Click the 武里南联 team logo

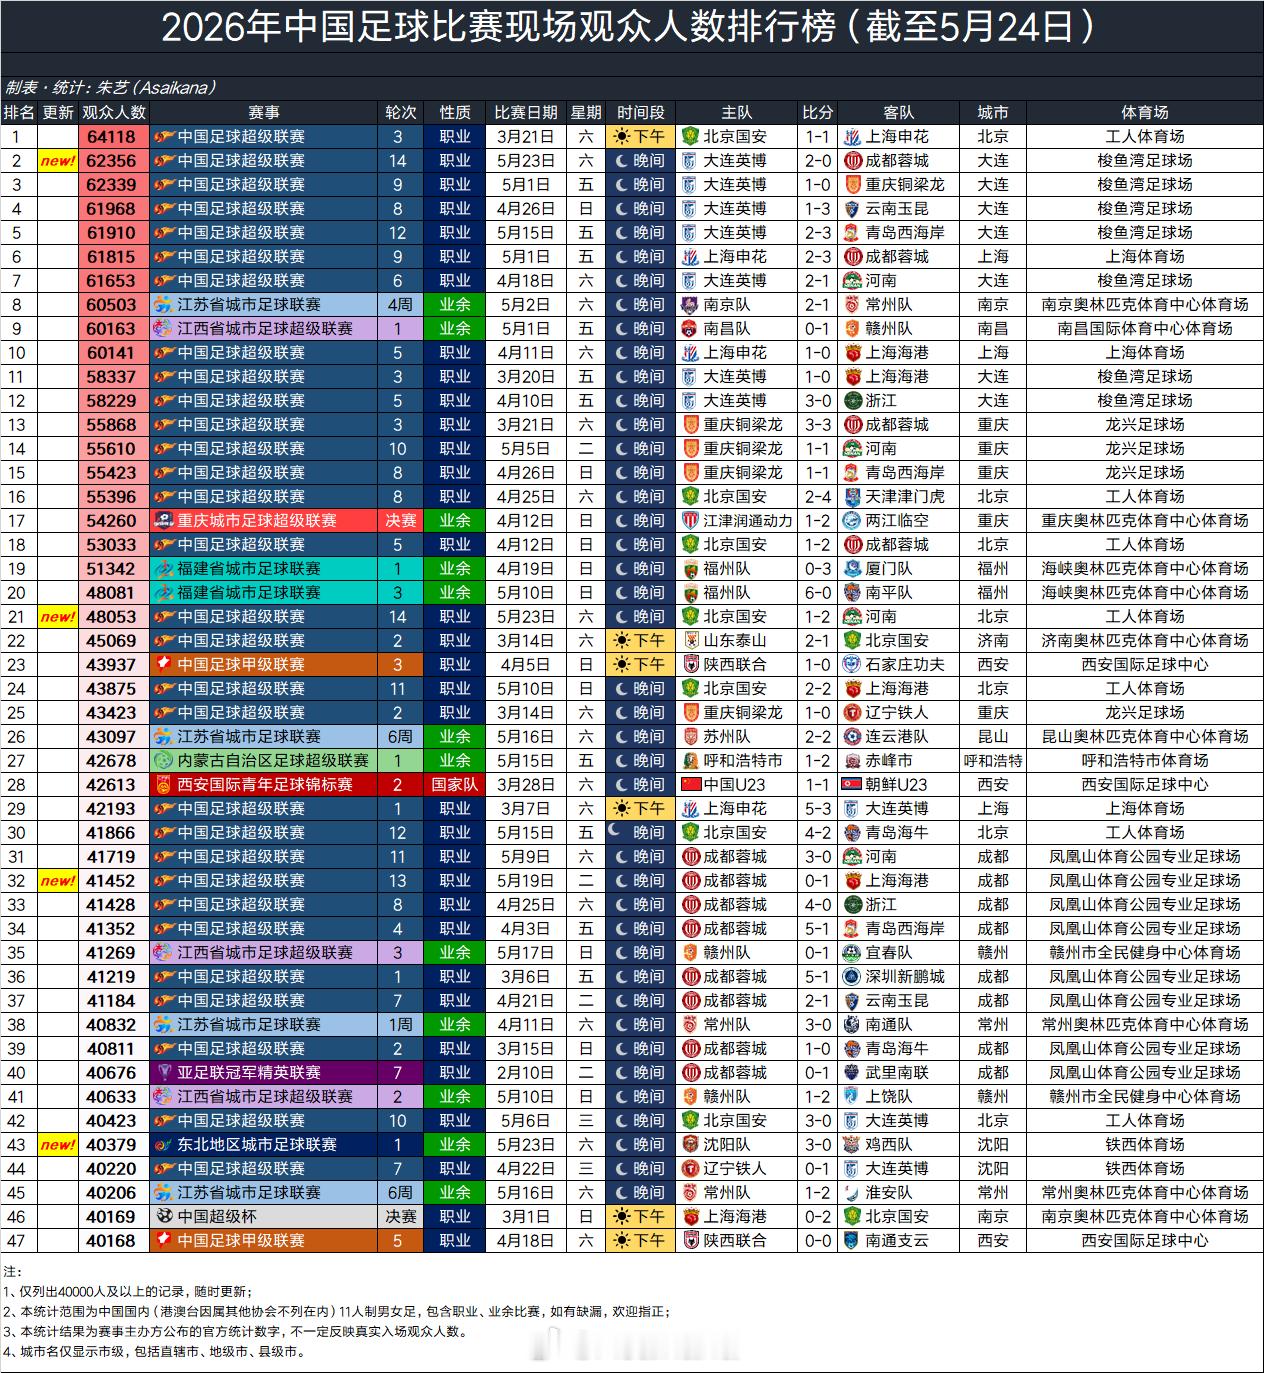click(852, 1073)
